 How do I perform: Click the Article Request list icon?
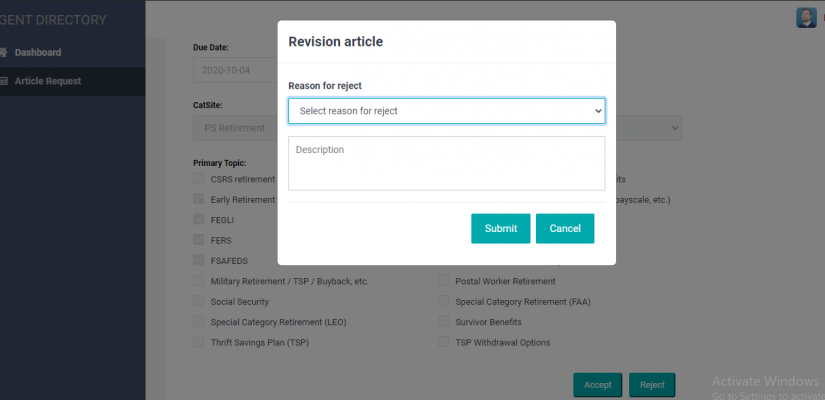point(3,81)
